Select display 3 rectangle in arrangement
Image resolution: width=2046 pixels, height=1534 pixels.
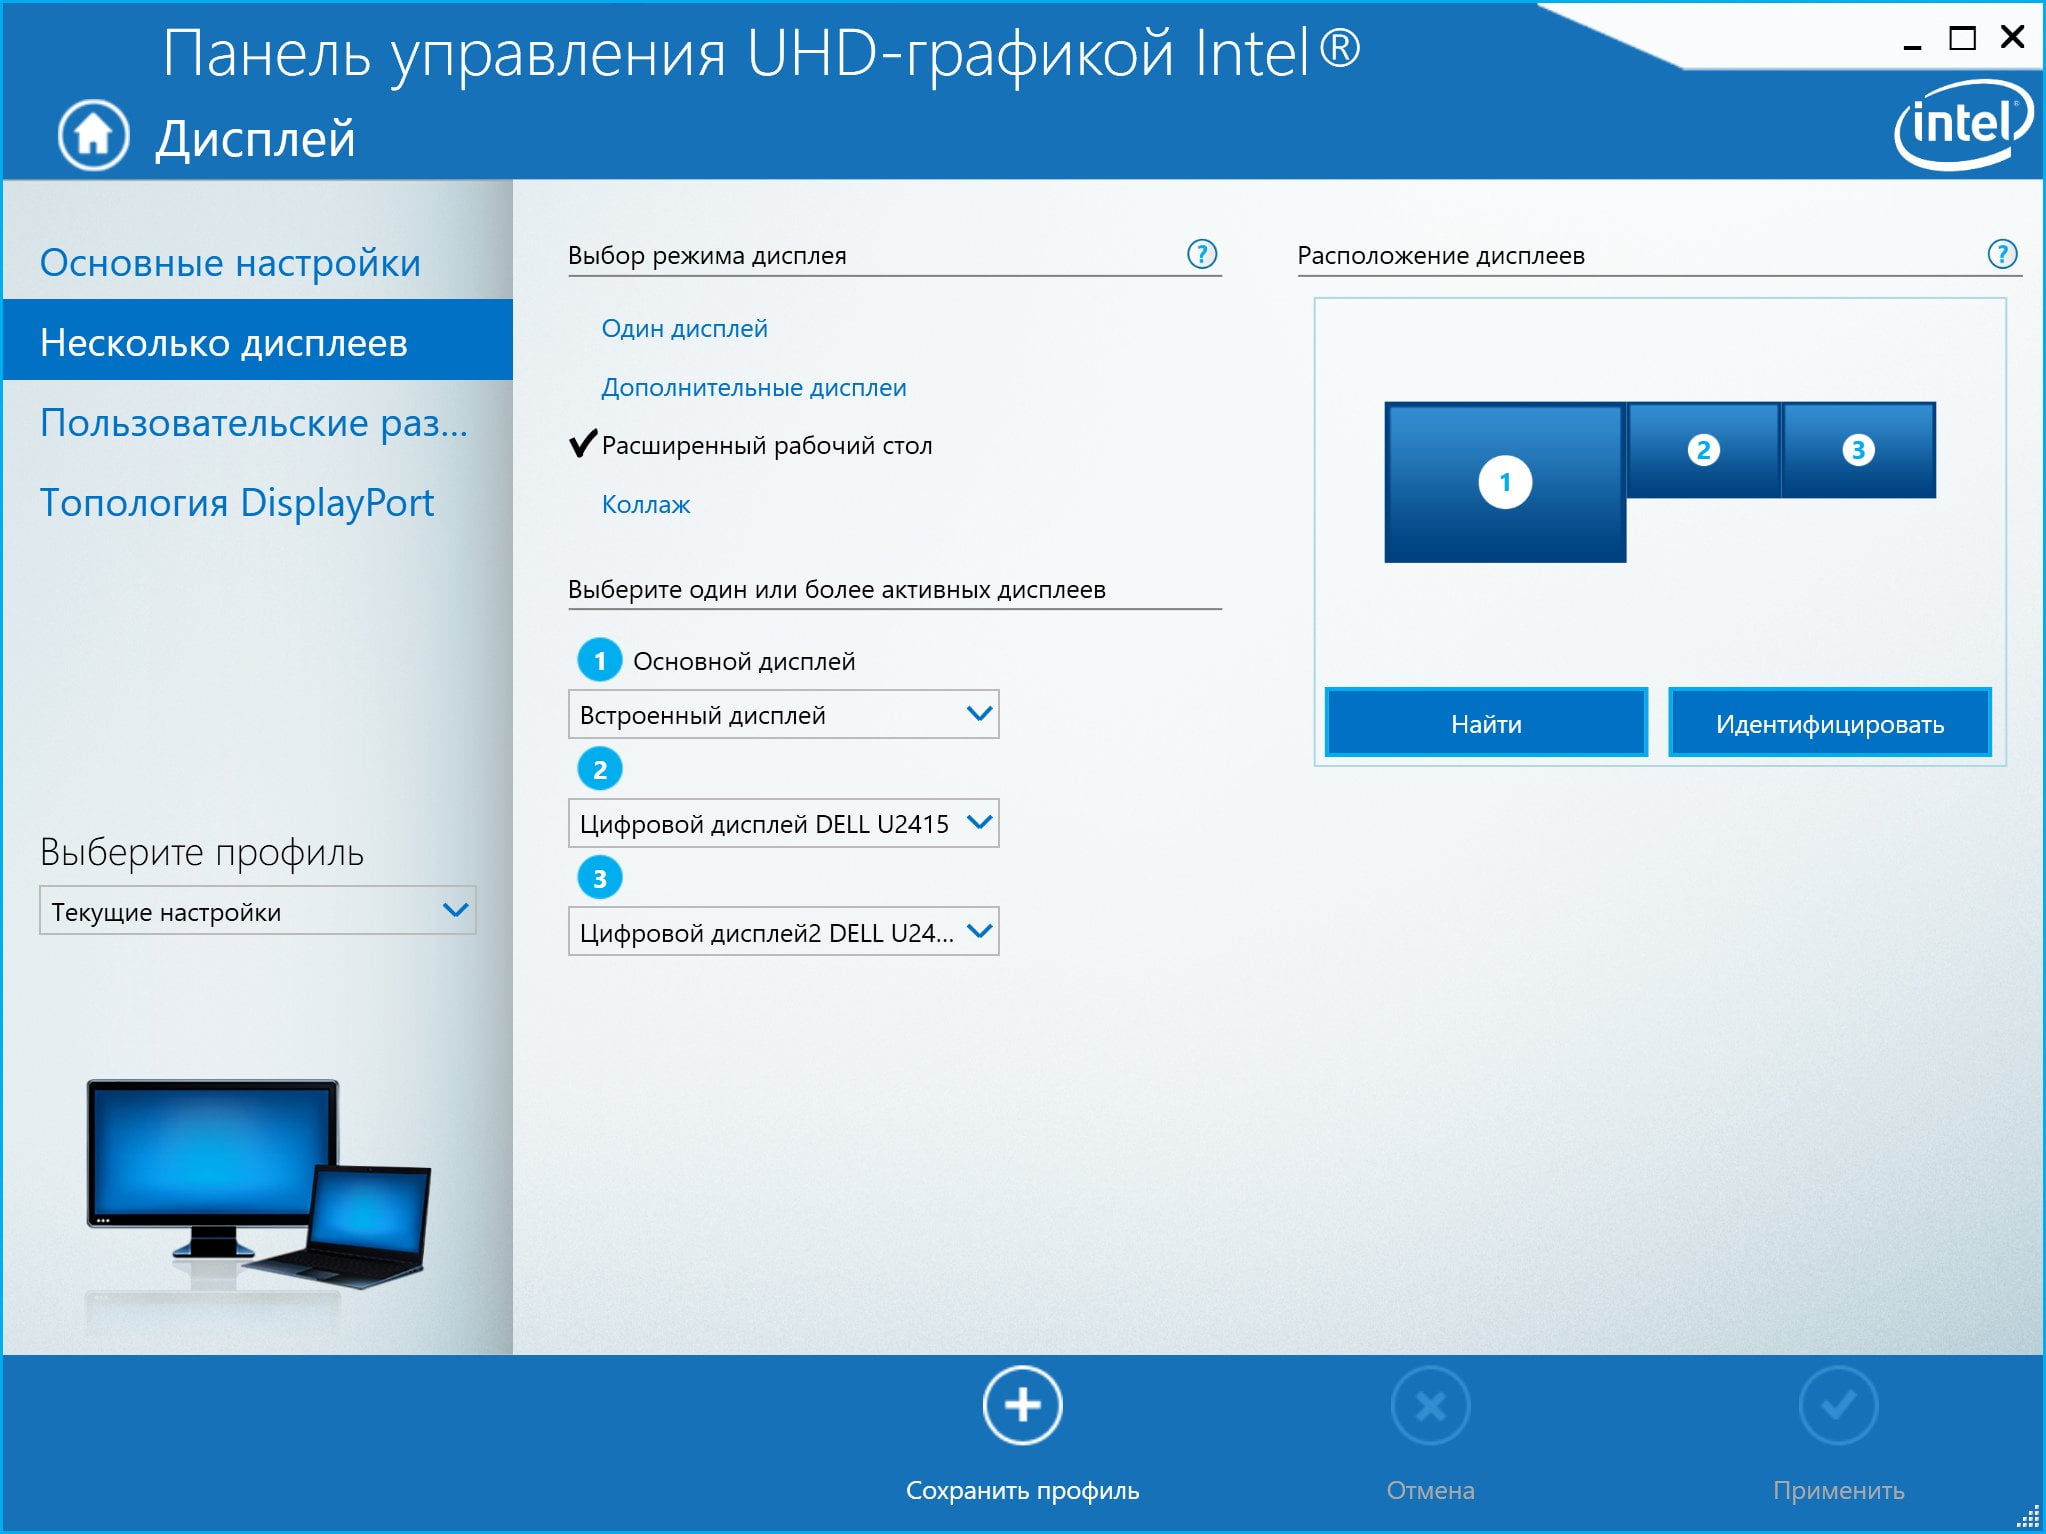pos(1858,450)
